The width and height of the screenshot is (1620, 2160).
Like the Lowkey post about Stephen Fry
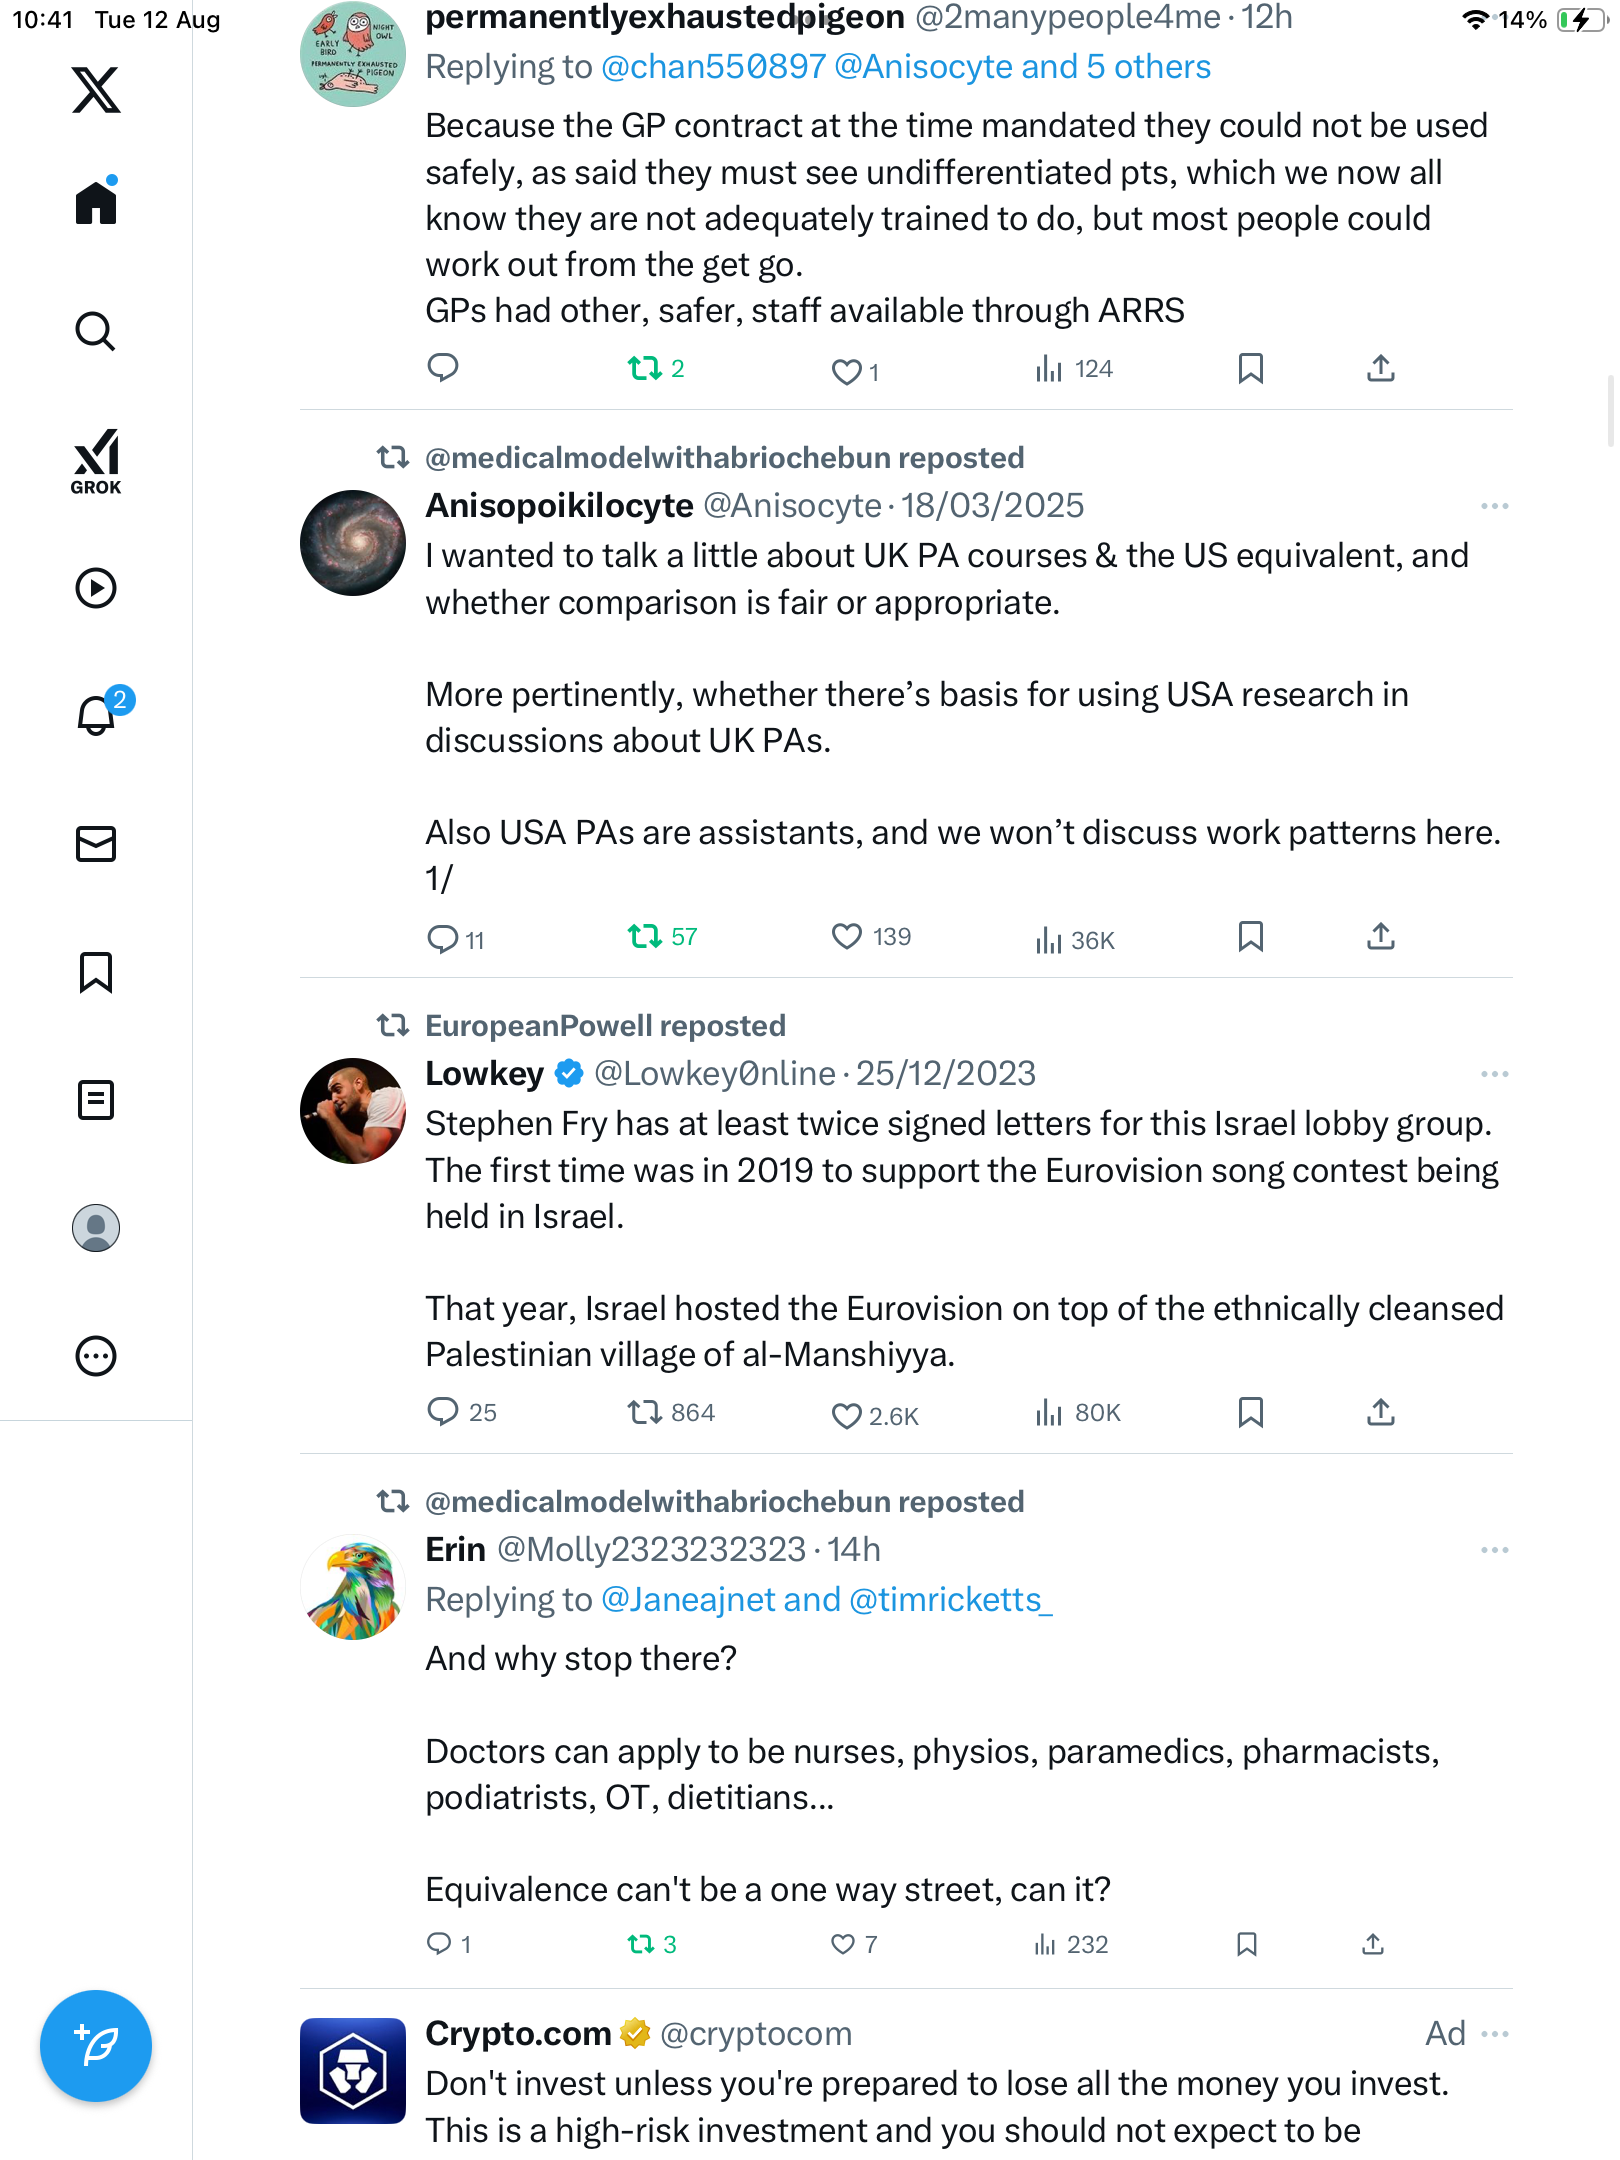847,1415
